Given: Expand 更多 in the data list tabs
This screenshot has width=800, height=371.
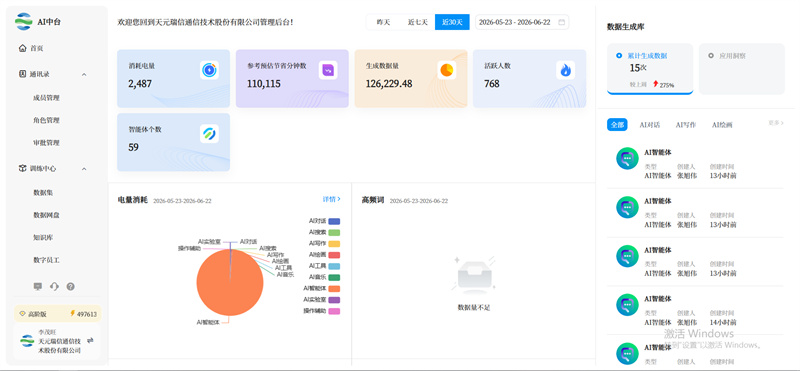Looking at the screenshot, I should pos(776,123).
